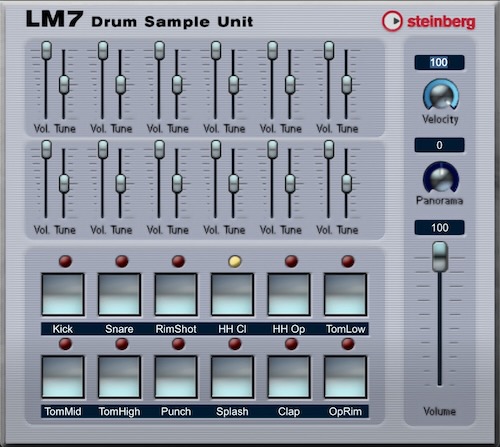Click the Velocity value field showing 100
Viewport: 500px width, 447px height.
point(439,62)
